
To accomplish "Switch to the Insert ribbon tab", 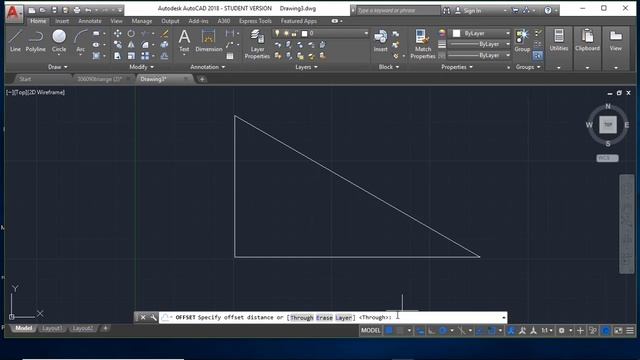I will 62,21.
